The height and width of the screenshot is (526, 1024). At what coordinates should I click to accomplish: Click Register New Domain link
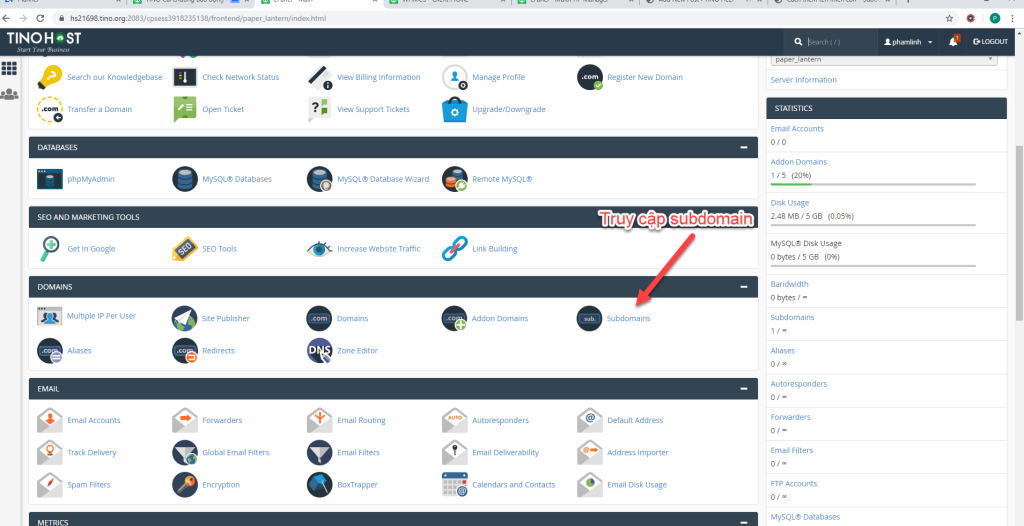click(x=645, y=77)
